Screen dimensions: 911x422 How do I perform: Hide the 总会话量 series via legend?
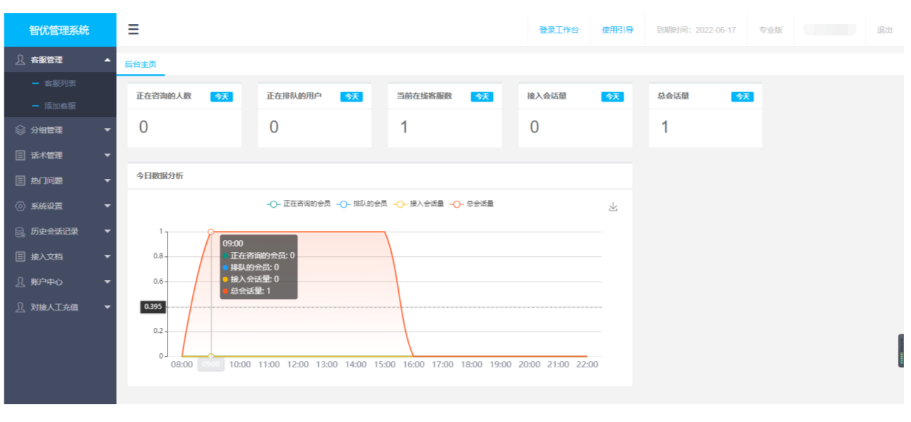471,203
